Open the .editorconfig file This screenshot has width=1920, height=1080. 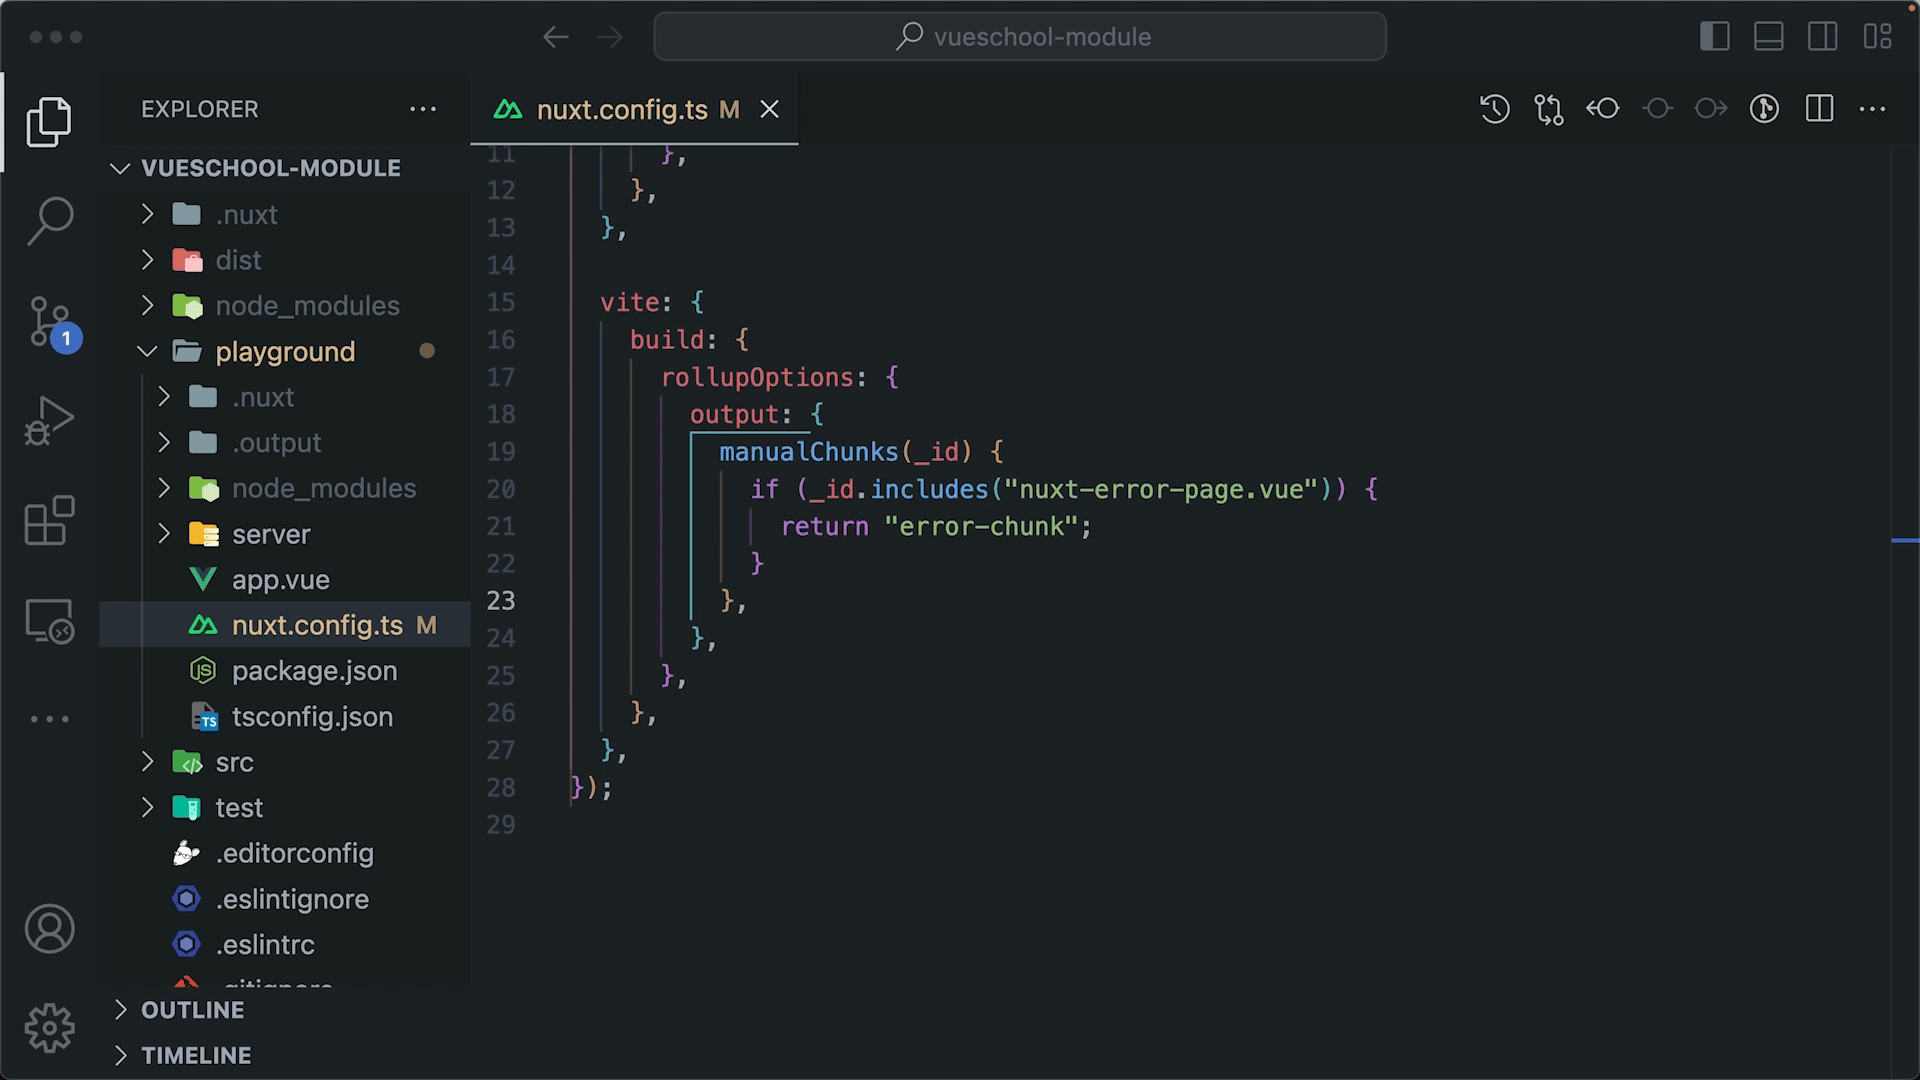click(285, 854)
